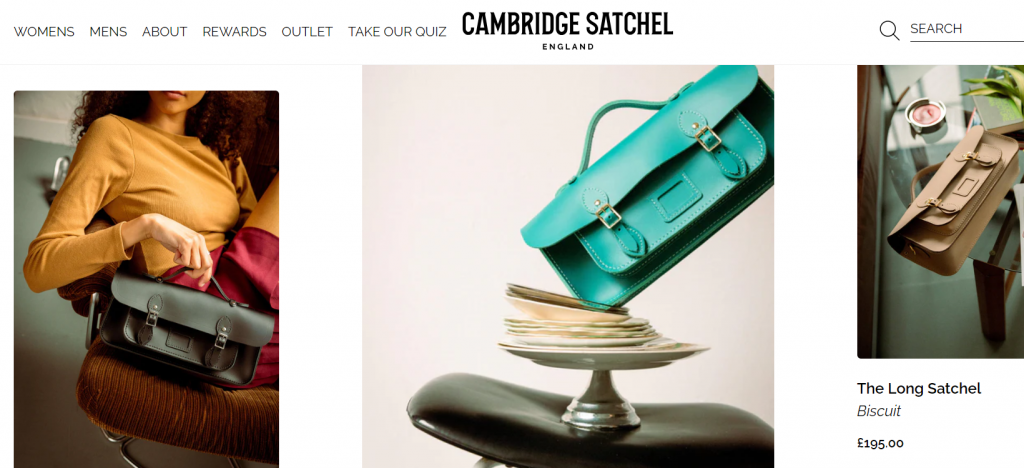Screen dimensions: 1024x468
Task: Visit the OUTLET section
Action: (307, 31)
